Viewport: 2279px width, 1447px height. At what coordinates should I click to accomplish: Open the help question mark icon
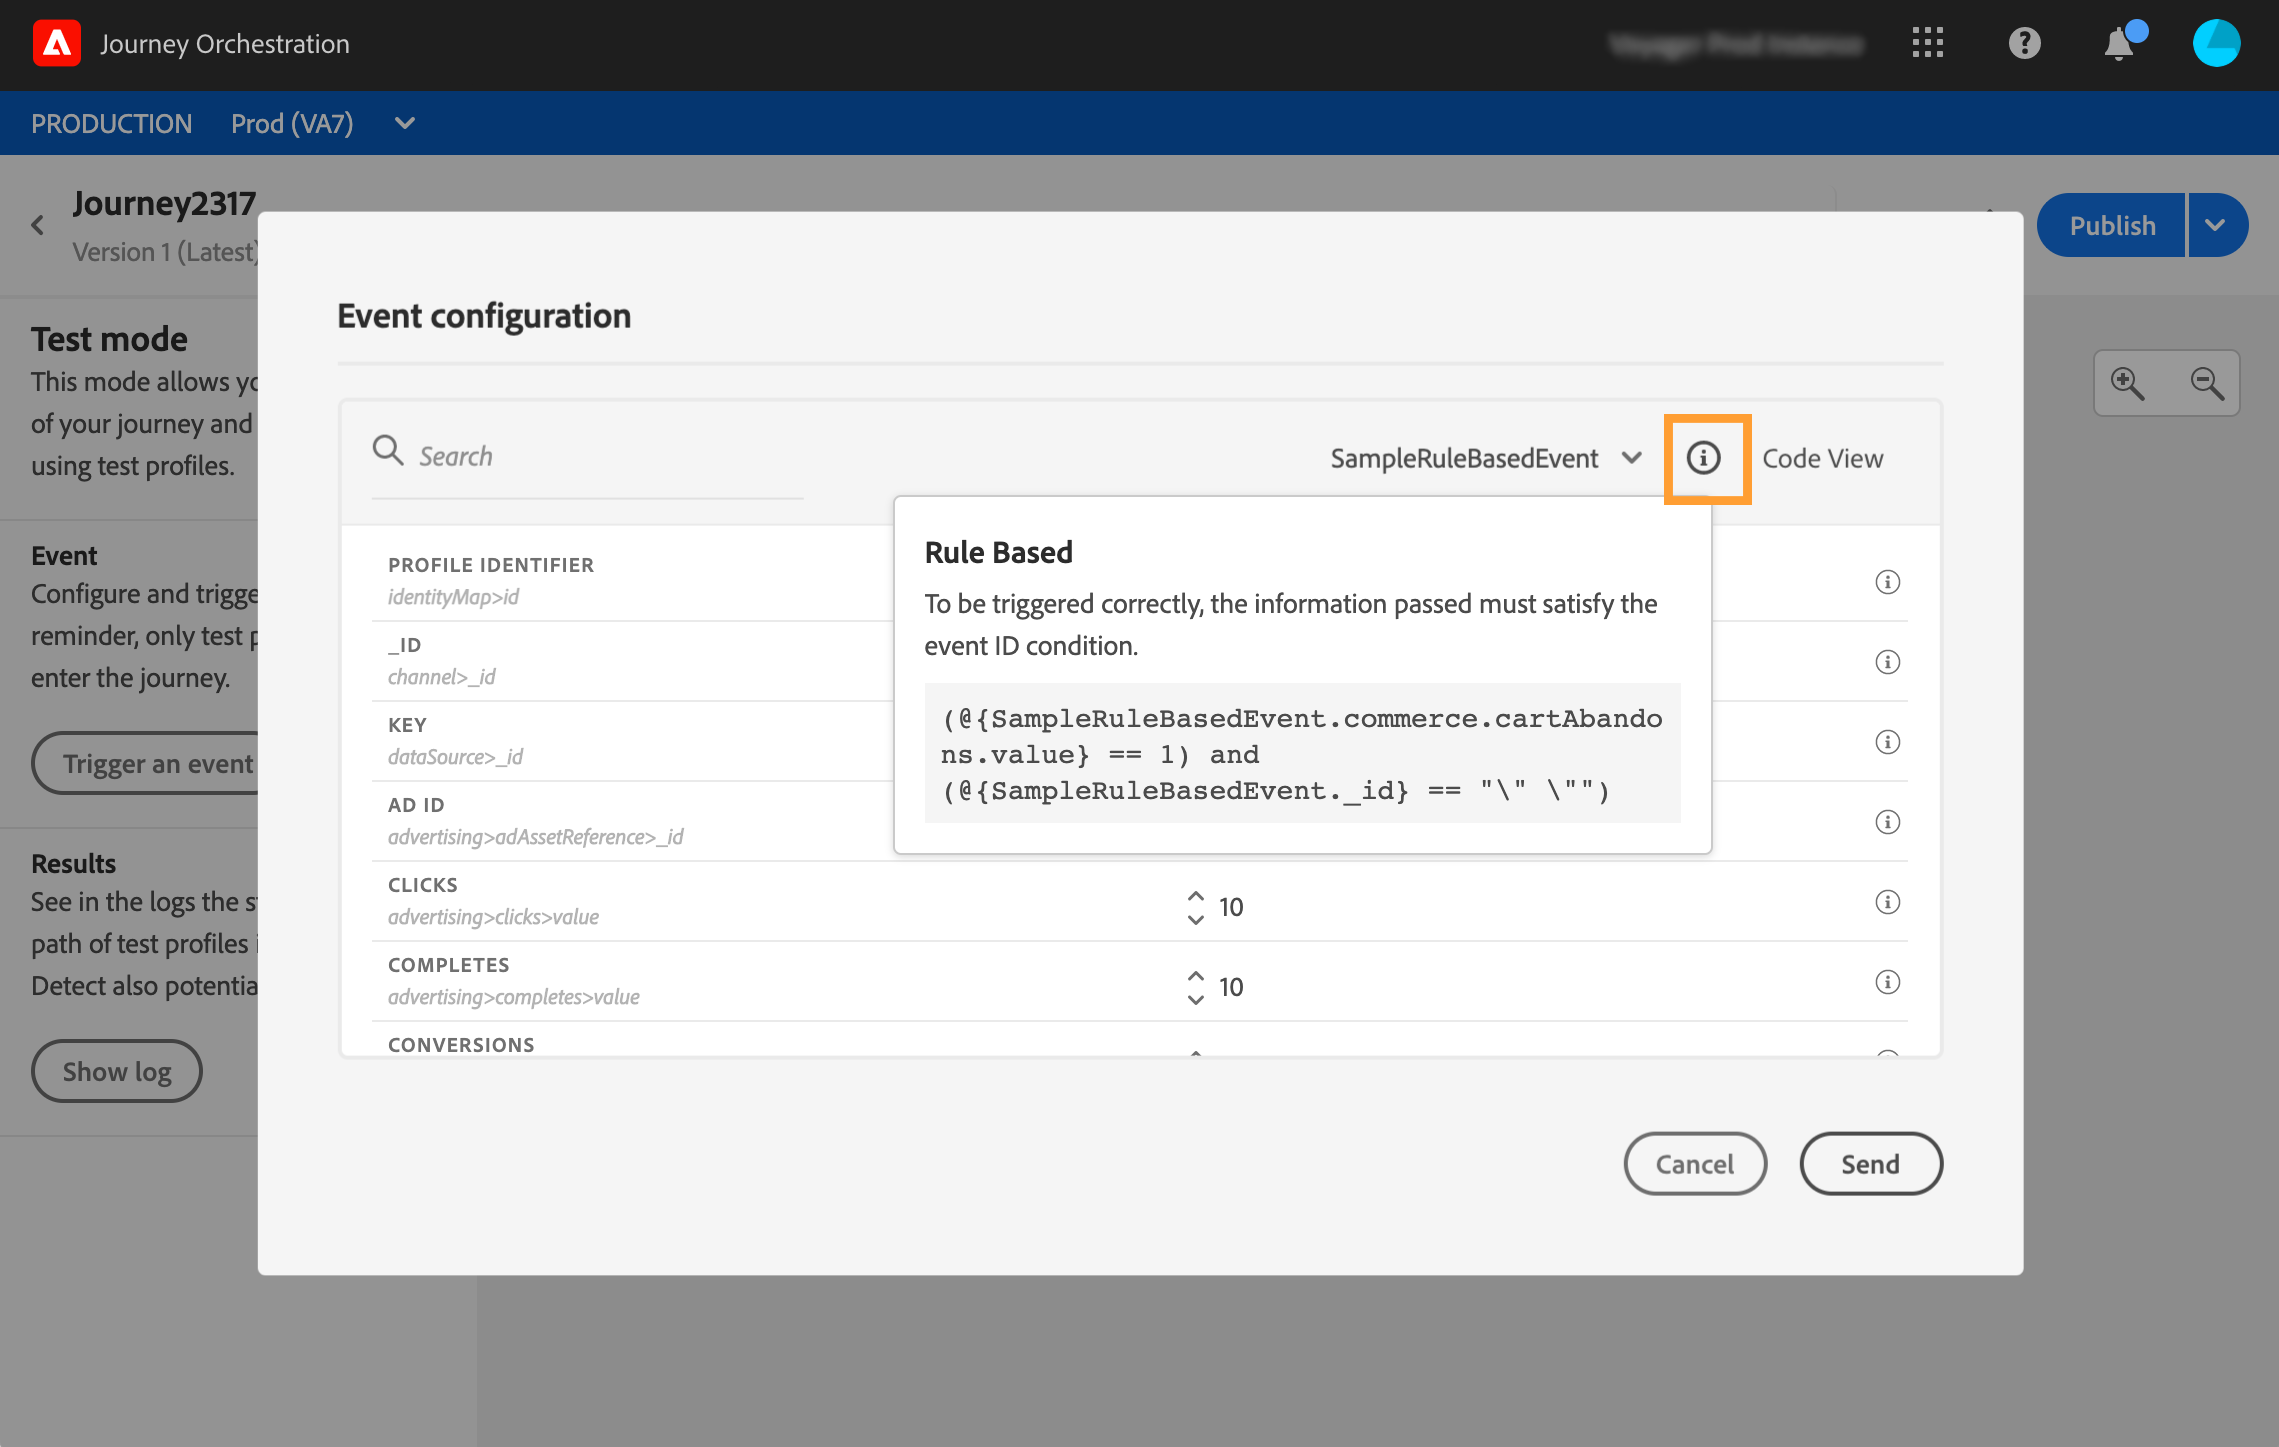(2024, 43)
